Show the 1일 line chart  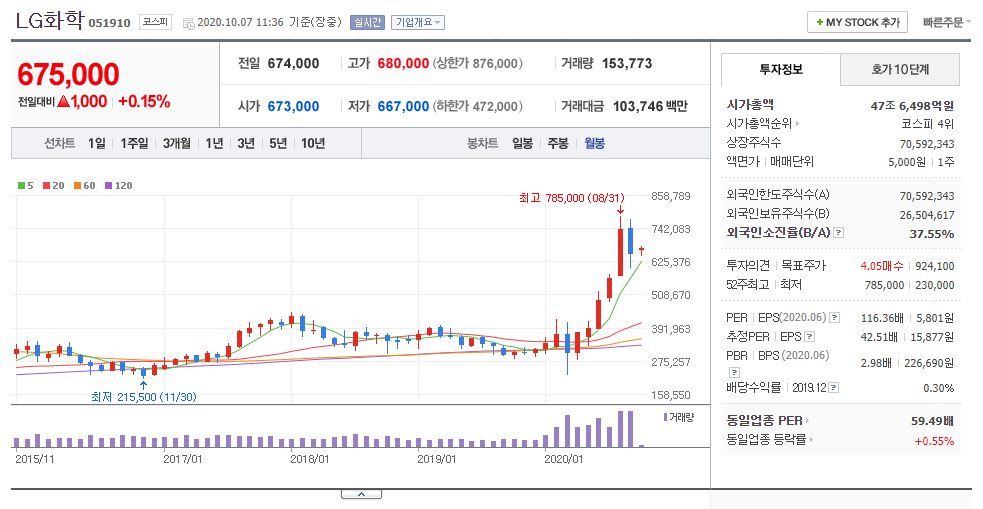coord(97,144)
